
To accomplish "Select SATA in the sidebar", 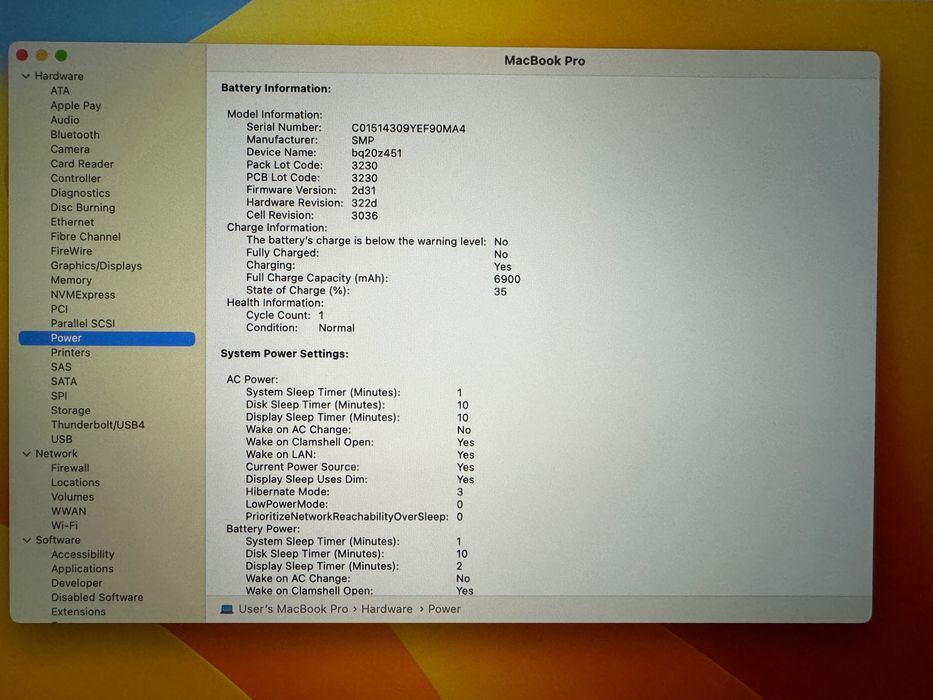I will 64,381.
